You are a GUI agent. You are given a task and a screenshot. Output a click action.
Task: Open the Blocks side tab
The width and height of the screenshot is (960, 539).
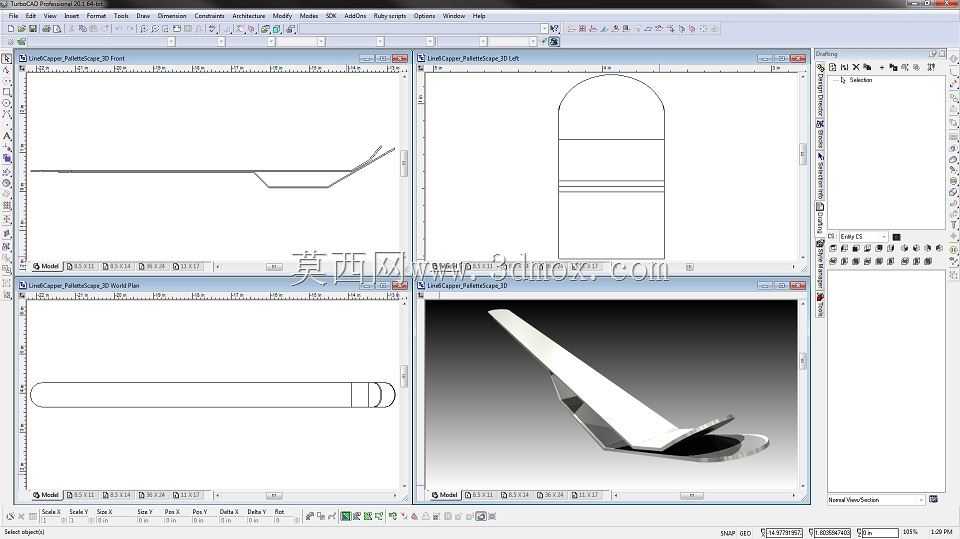pos(820,134)
